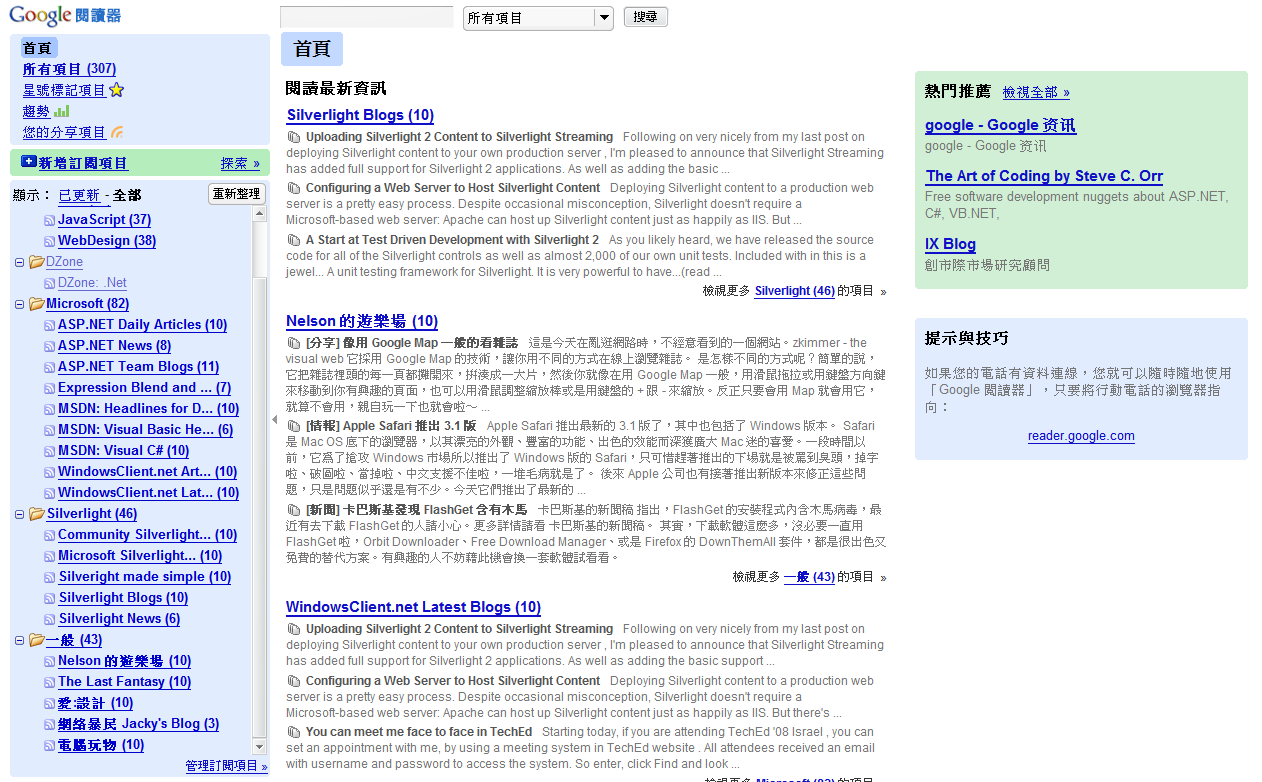The width and height of the screenshot is (1262, 782).
Task: Click the Google 閱讀器 logo
Action: [x=65, y=15]
